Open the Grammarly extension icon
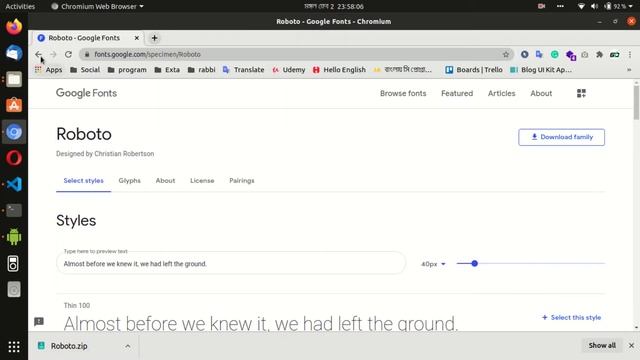The height and width of the screenshot is (360, 640). pyautogui.click(x=554, y=54)
